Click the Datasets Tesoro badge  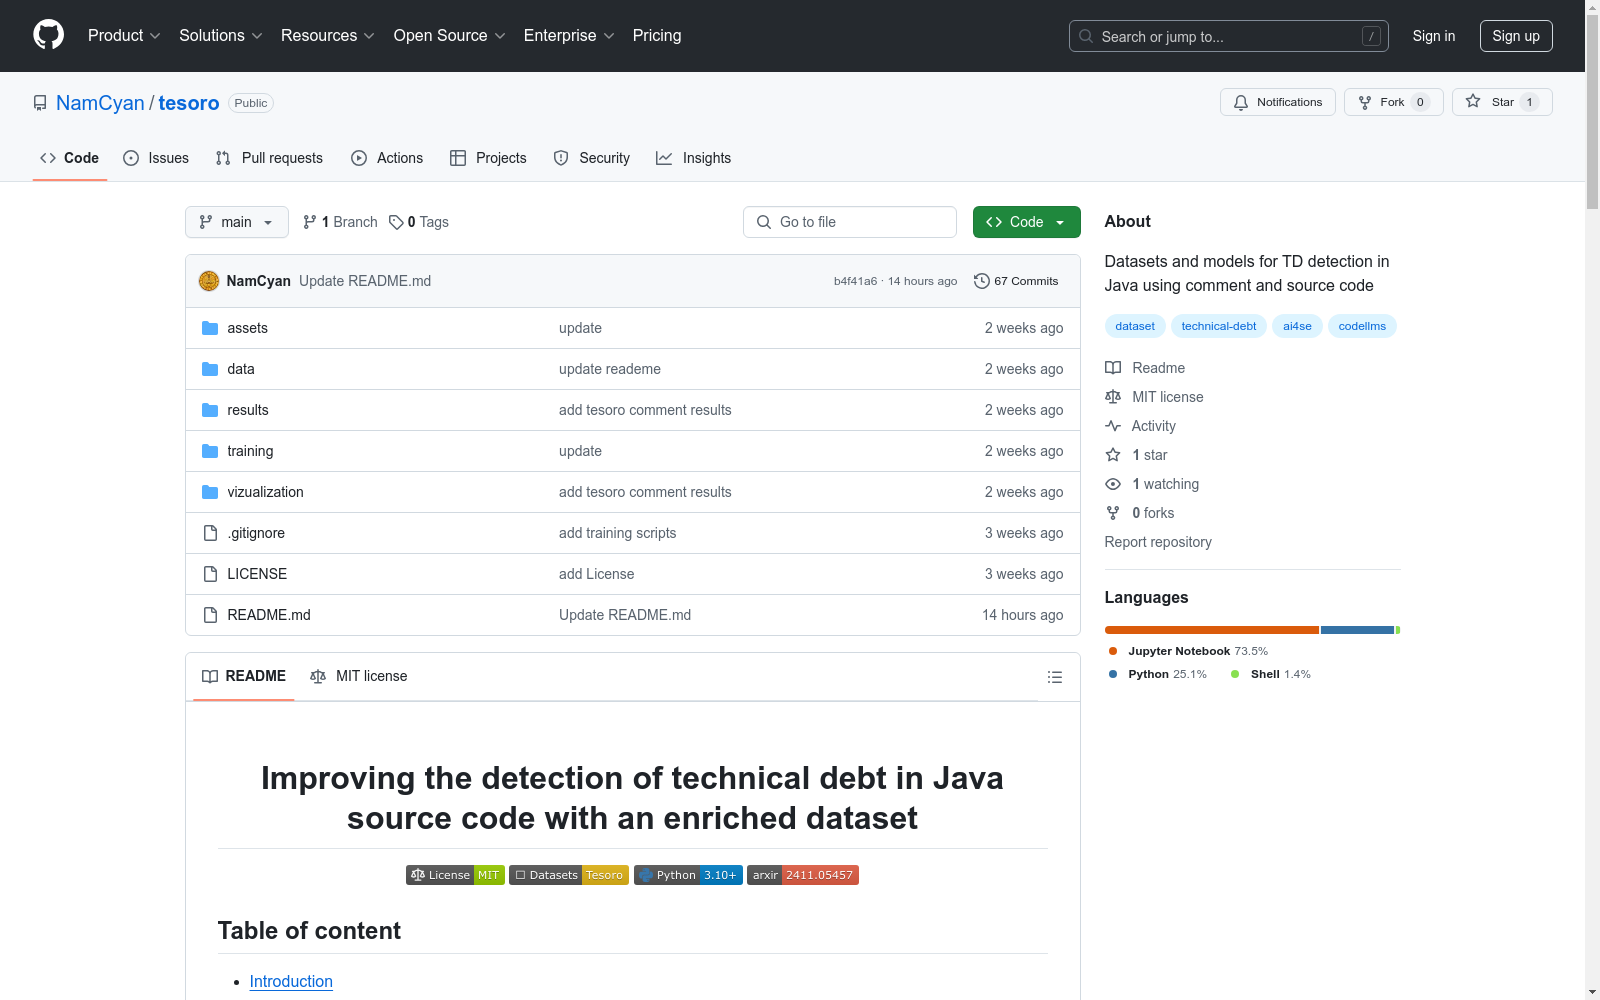[569, 875]
